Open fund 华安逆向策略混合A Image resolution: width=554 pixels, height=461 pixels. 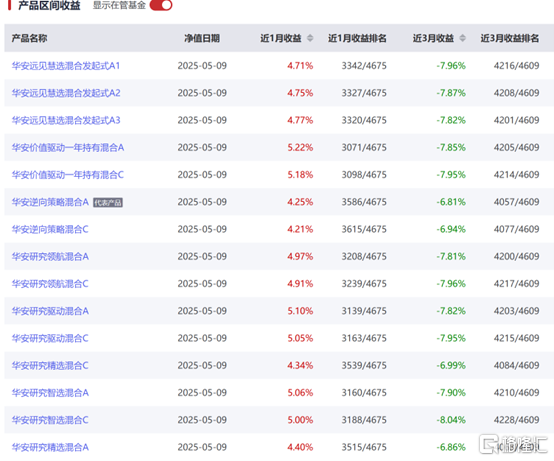50,202
